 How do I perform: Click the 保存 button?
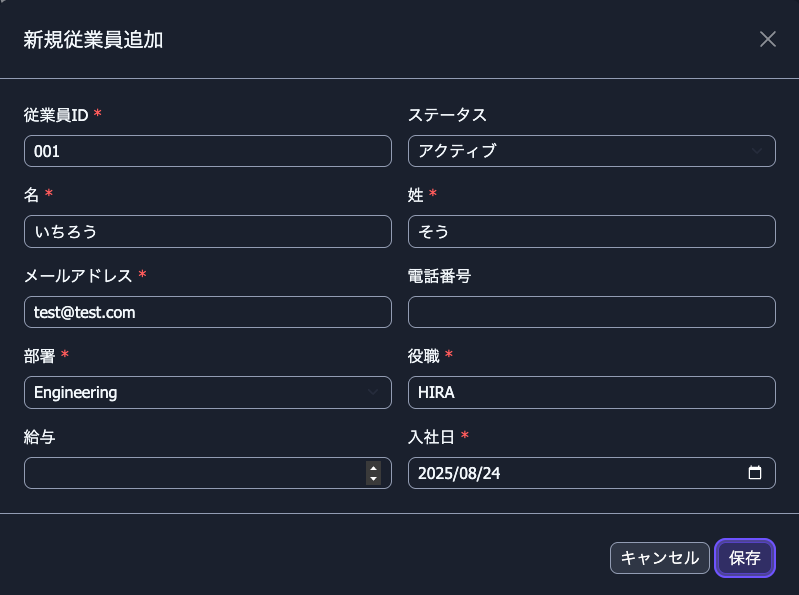pos(744,558)
